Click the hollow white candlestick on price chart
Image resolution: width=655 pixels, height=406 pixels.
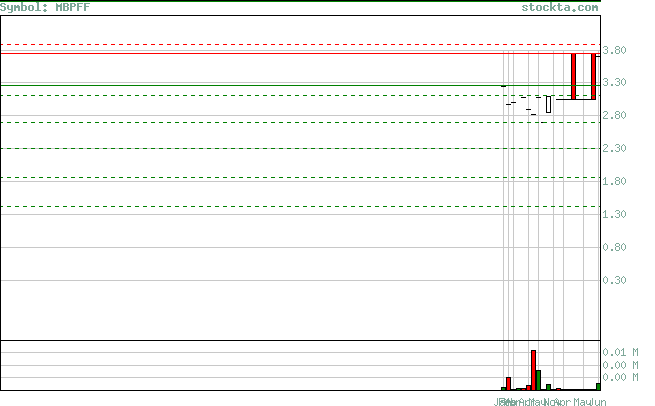coord(548,104)
